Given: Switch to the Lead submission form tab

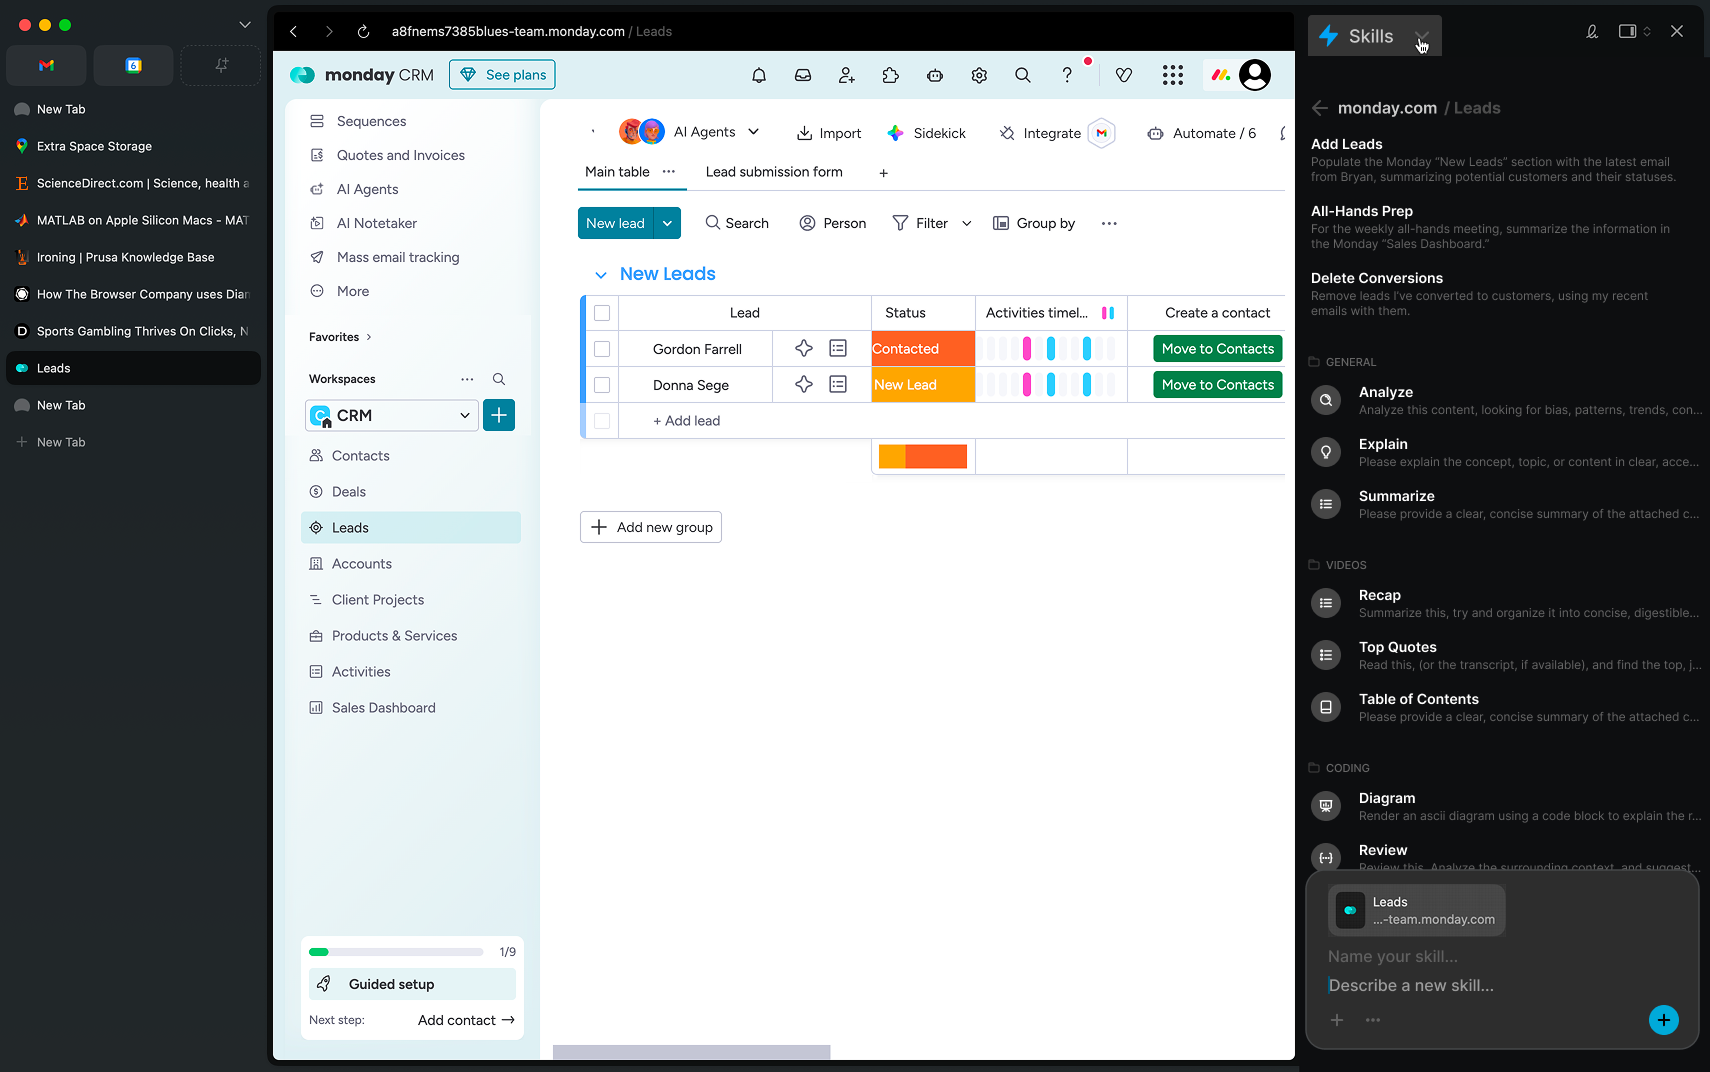Looking at the screenshot, I should coord(774,172).
